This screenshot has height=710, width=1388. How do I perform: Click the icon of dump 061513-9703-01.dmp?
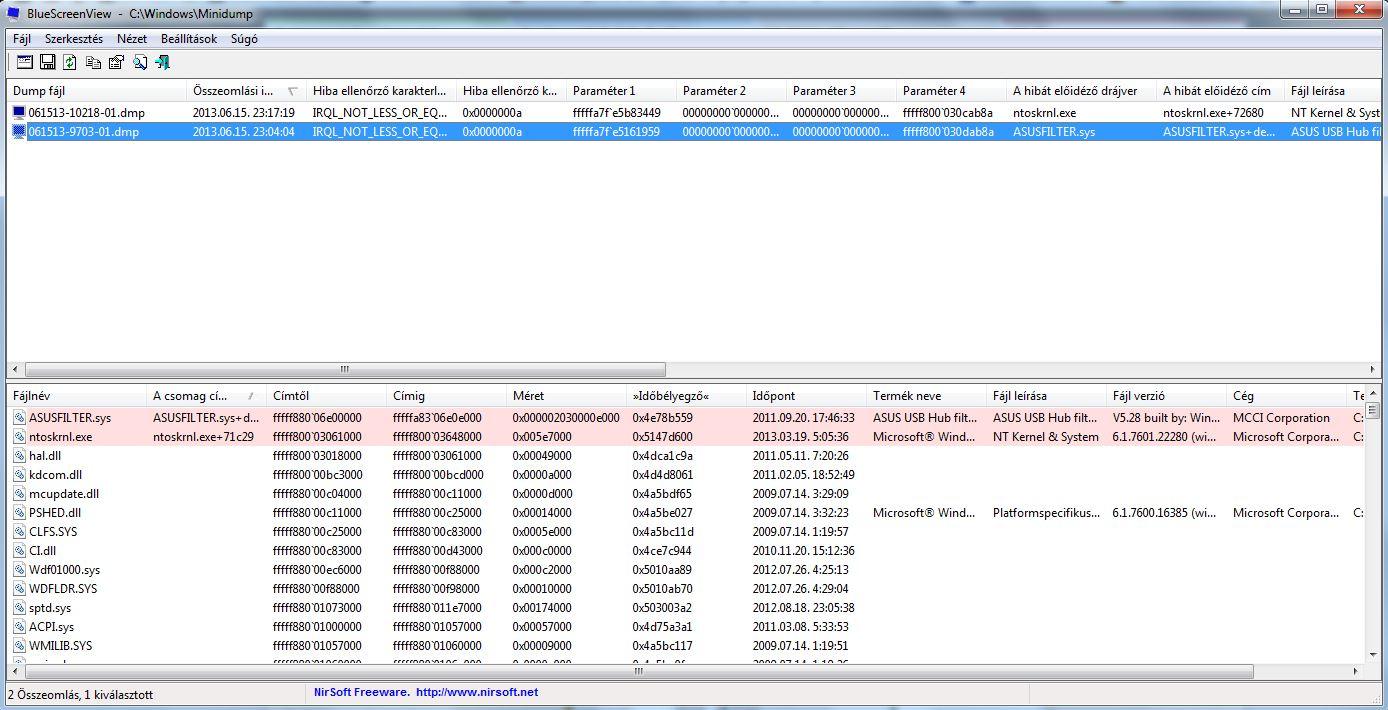(x=19, y=132)
